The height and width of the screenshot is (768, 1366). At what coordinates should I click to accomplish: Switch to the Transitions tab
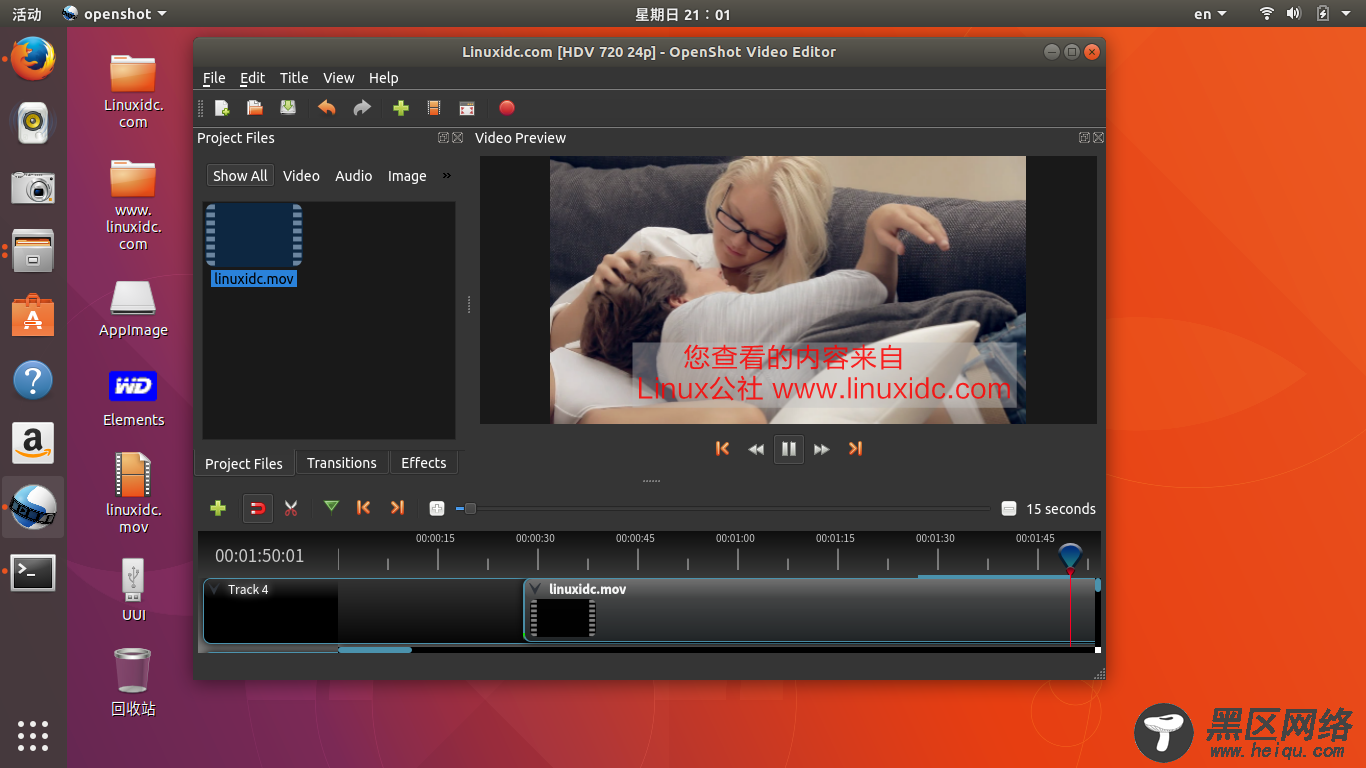coord(342,463)
